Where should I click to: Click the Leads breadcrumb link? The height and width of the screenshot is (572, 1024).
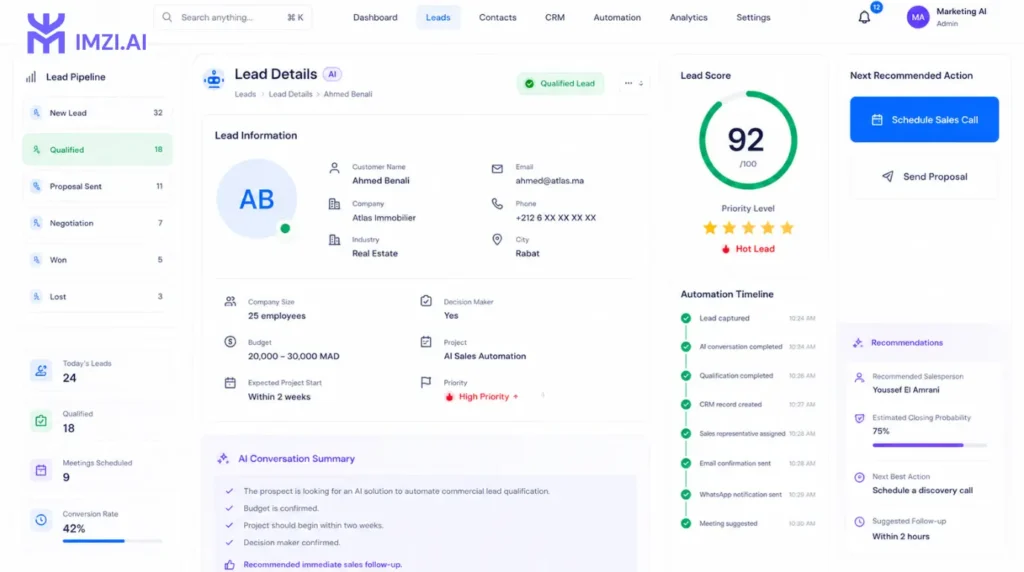pos(246,94)
